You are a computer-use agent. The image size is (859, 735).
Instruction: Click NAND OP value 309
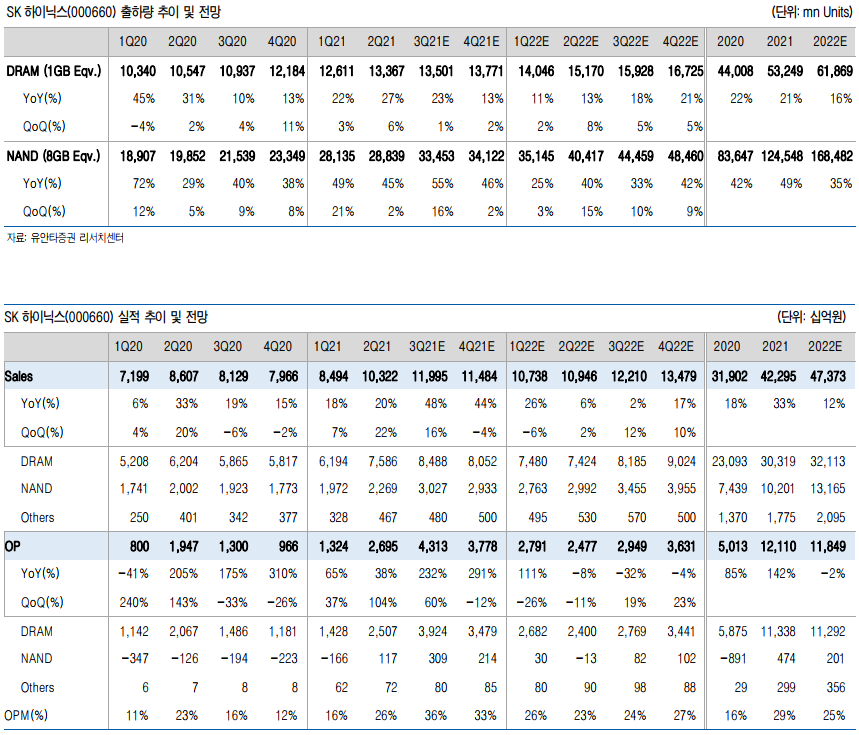click(x=438, y=658)
